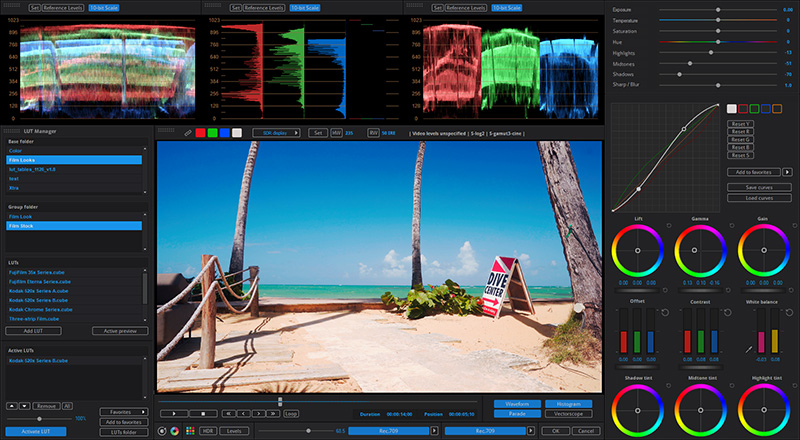Click Activate LUT button

[36, 431]
